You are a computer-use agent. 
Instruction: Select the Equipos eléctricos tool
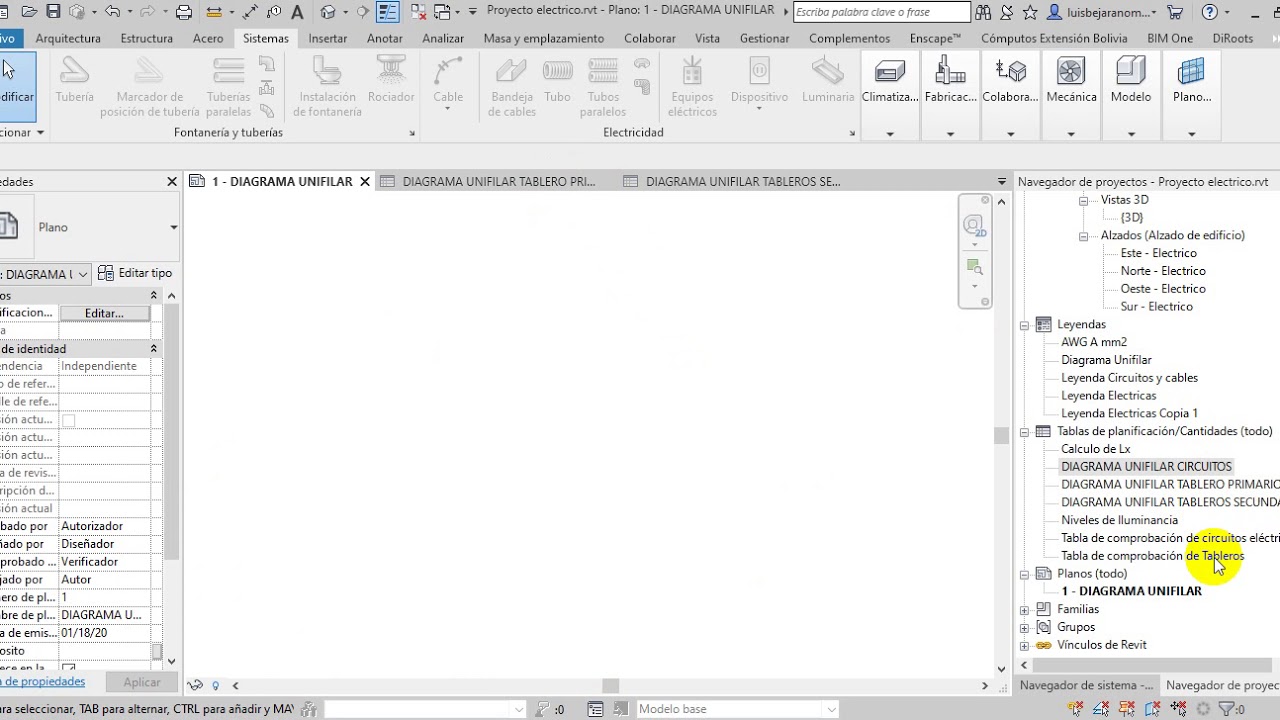[692, 86]
